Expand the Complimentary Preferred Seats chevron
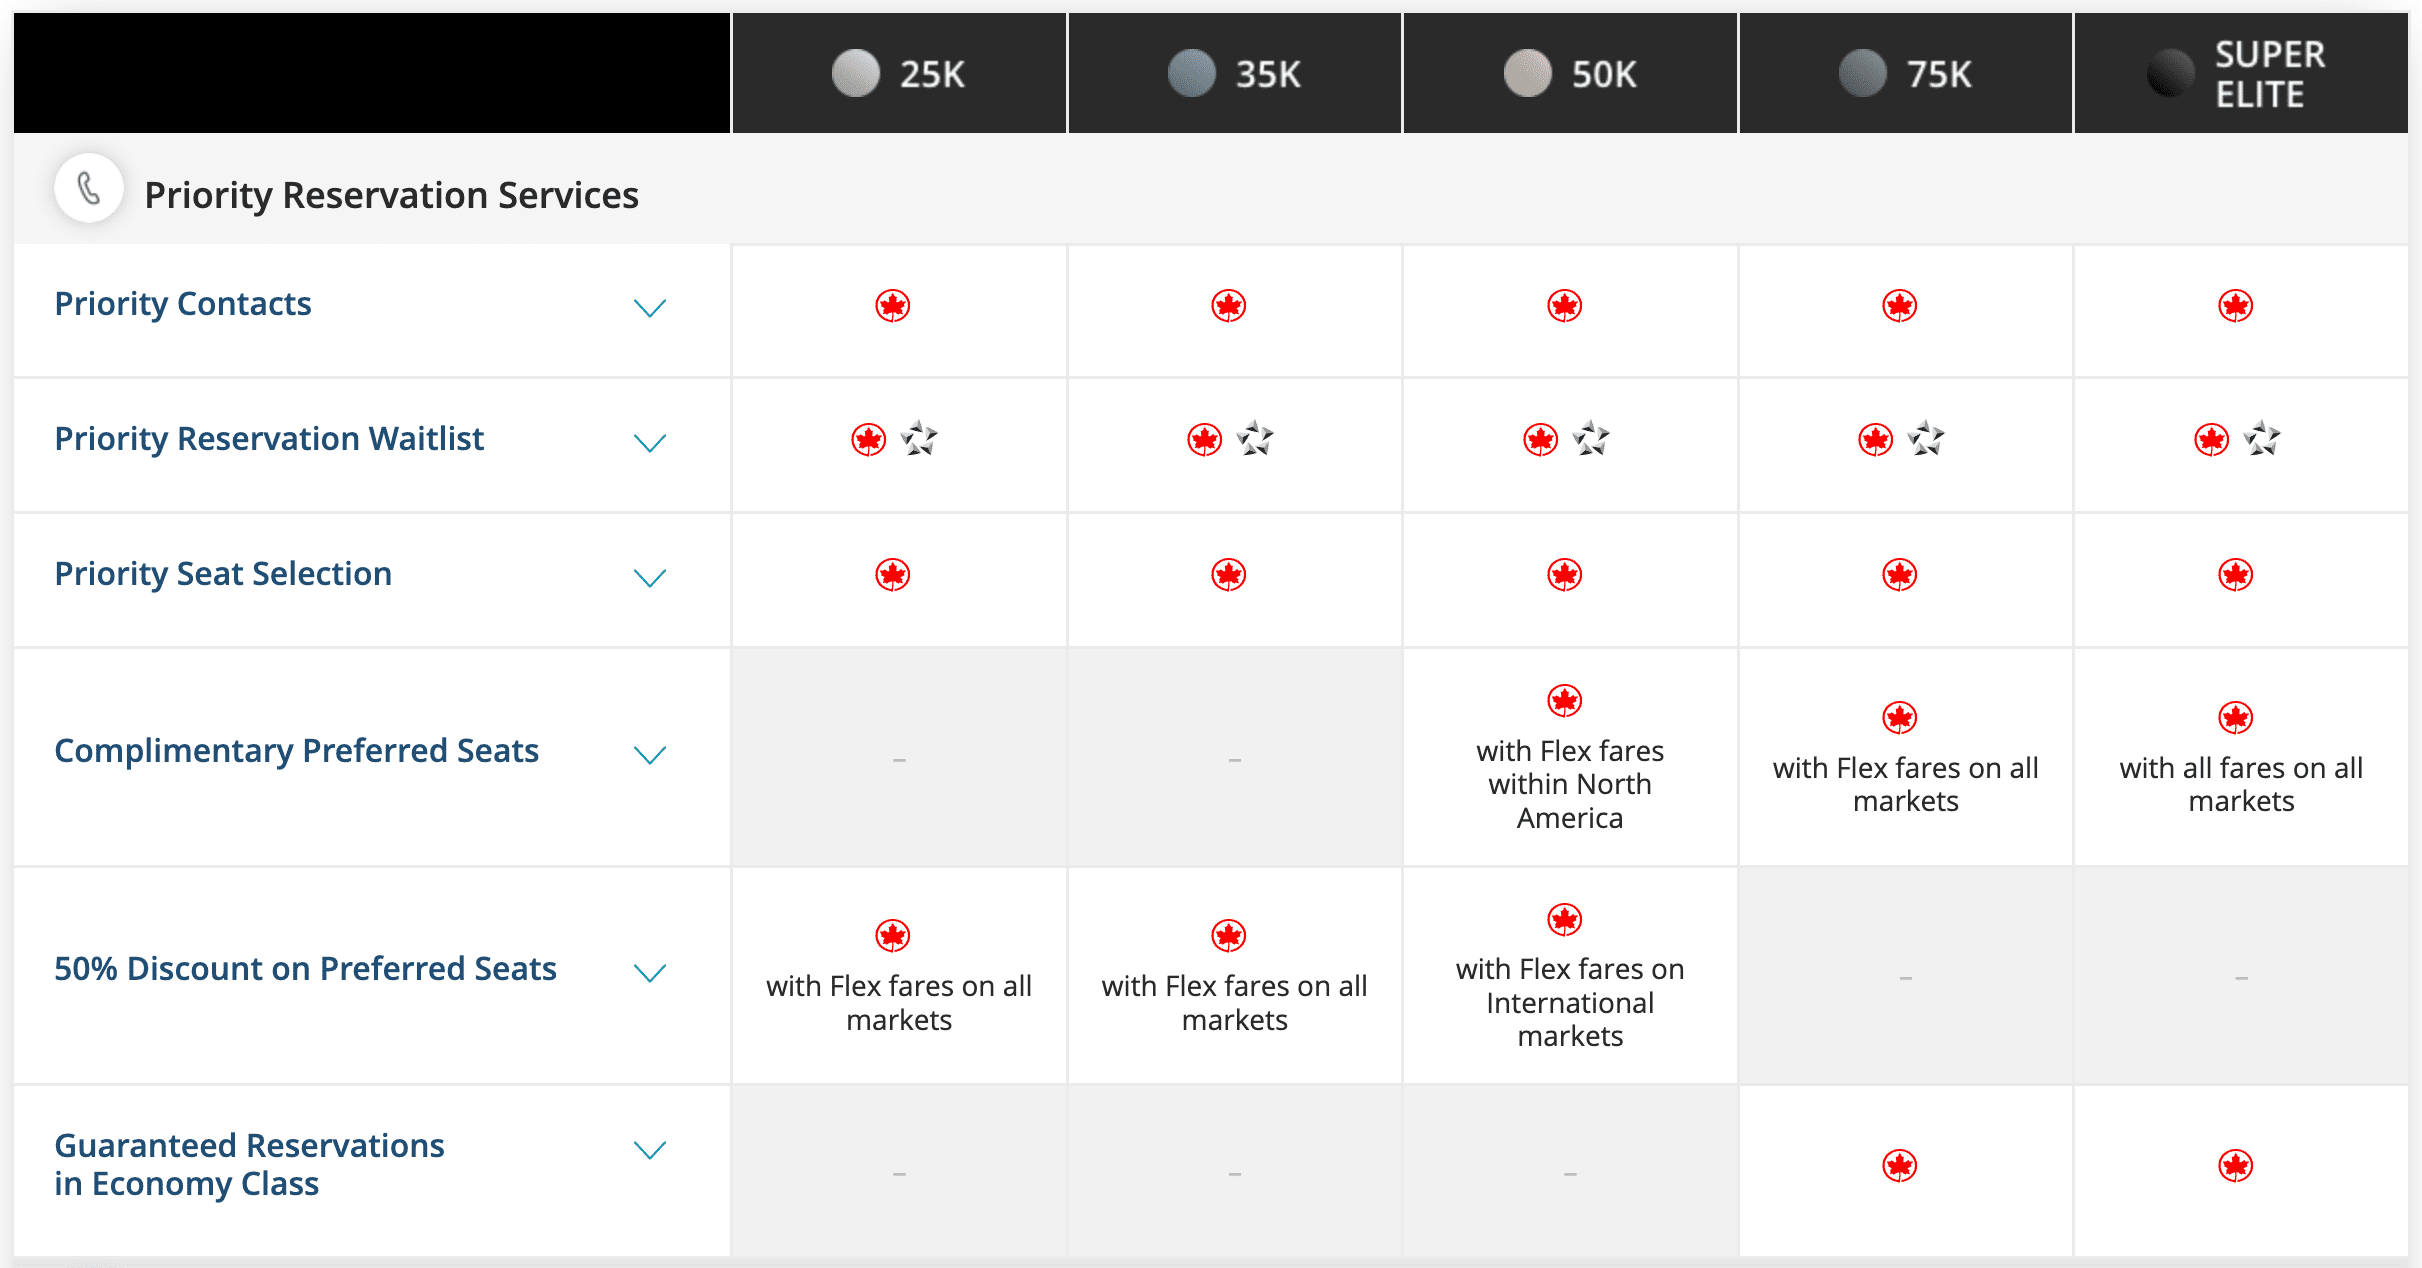The image size is (2422, 1268). 650,754
